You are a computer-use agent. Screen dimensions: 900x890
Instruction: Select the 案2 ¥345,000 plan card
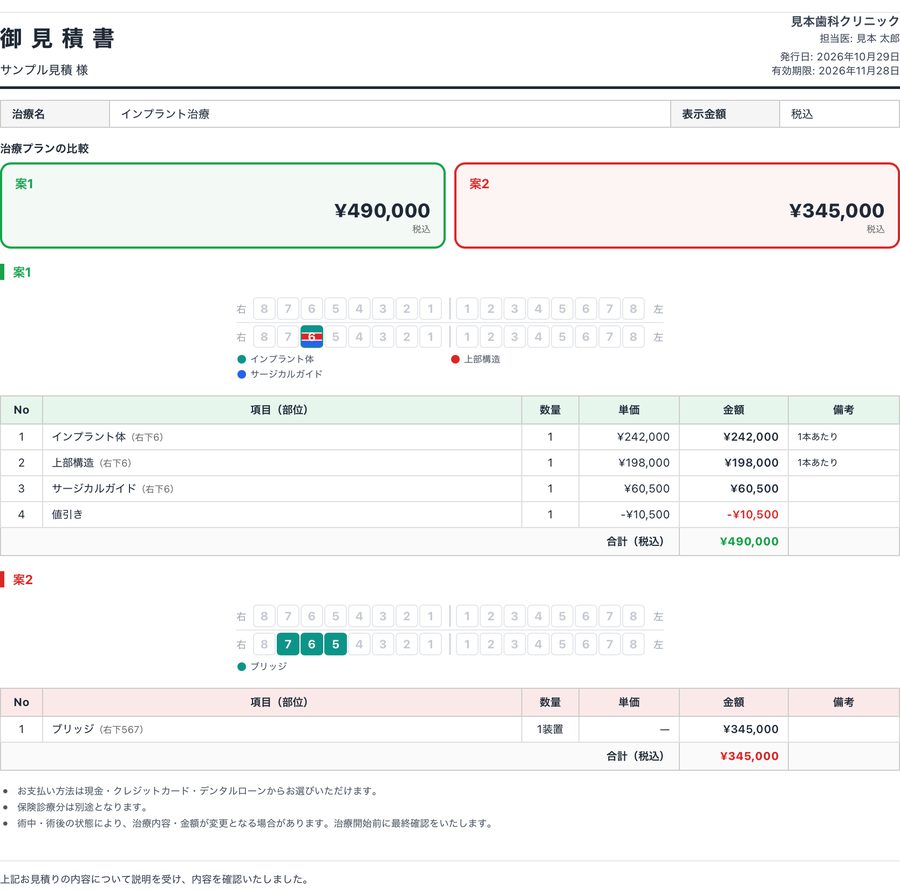click(x=677, y=205)
